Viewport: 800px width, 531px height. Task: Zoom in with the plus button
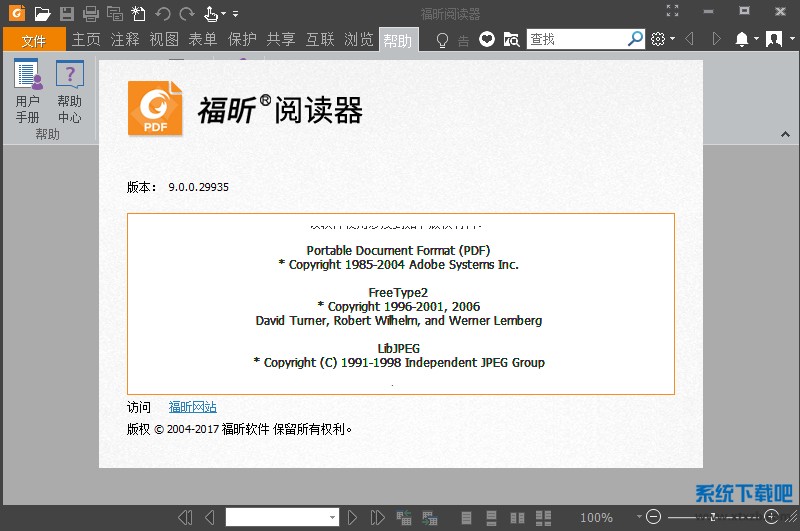pos(771,517)
